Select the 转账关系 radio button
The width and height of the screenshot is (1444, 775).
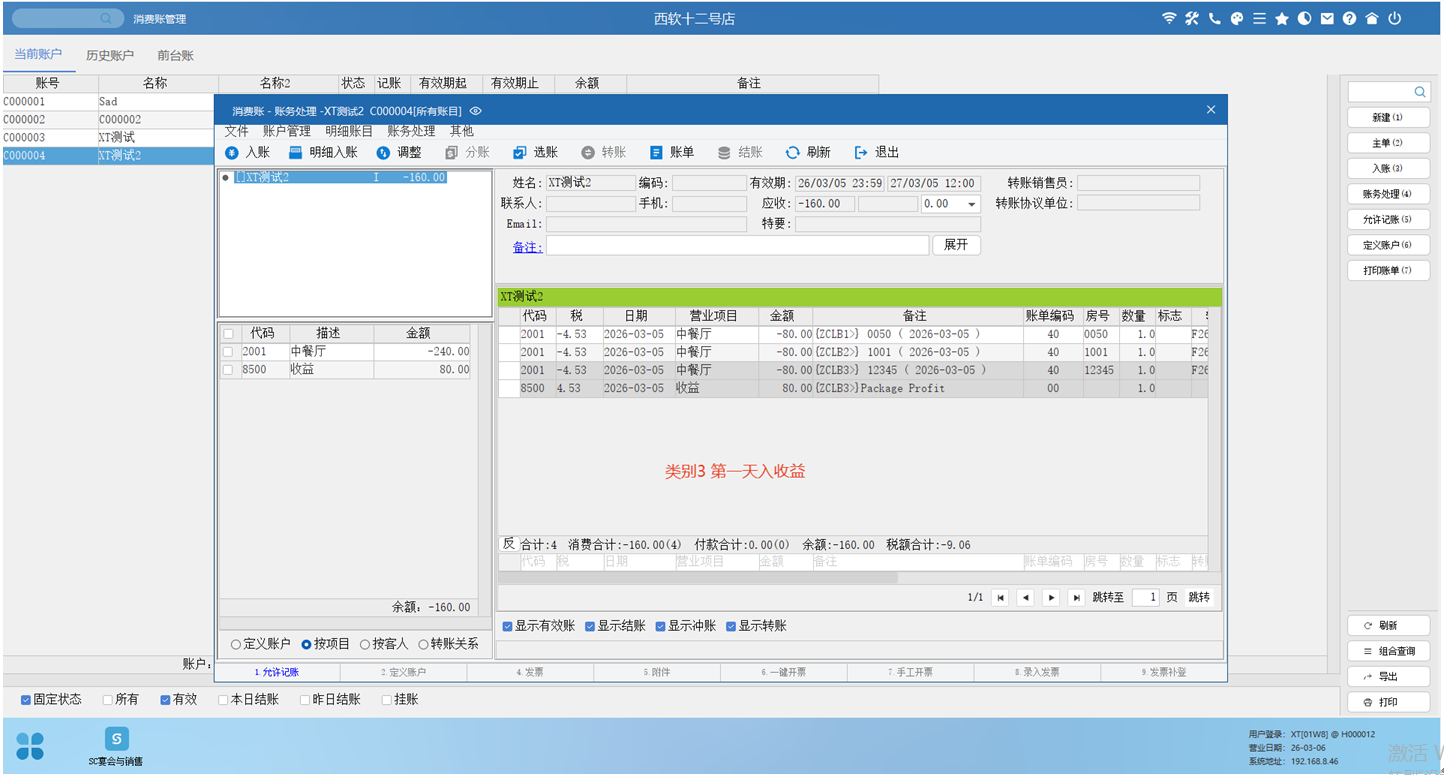(423, 645)
